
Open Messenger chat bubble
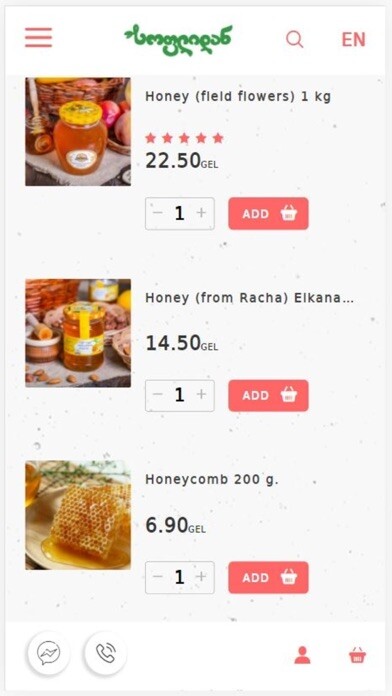(49, 653)
